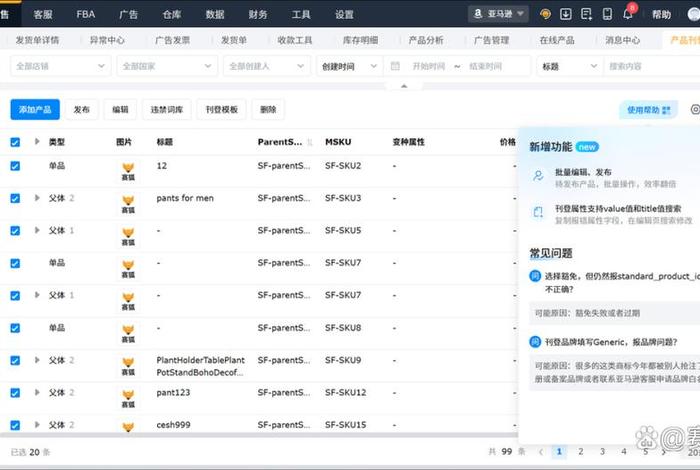Viewport: 700px width, 470px height.
Task: Click the calendar icon in date range
Action: [395, 66]
